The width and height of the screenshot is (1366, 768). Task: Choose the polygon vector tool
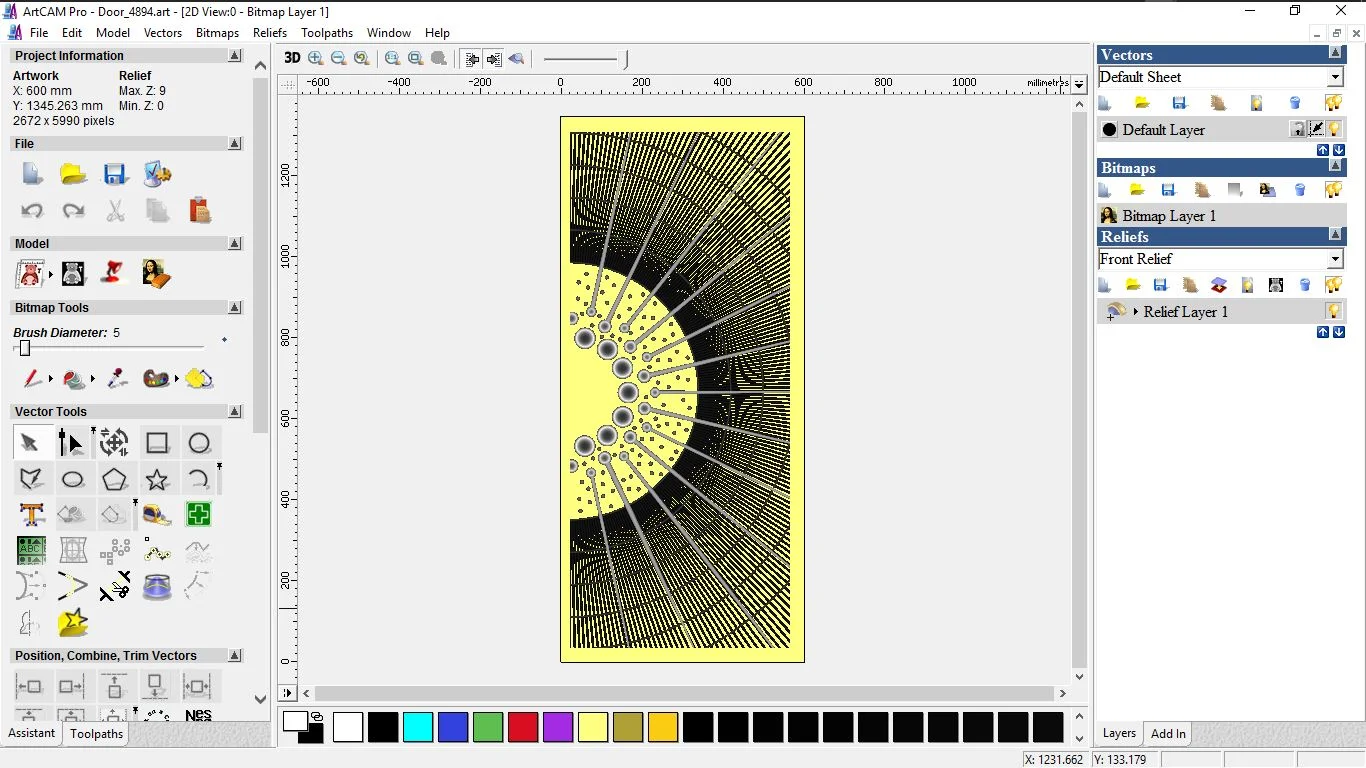(114, 479)
